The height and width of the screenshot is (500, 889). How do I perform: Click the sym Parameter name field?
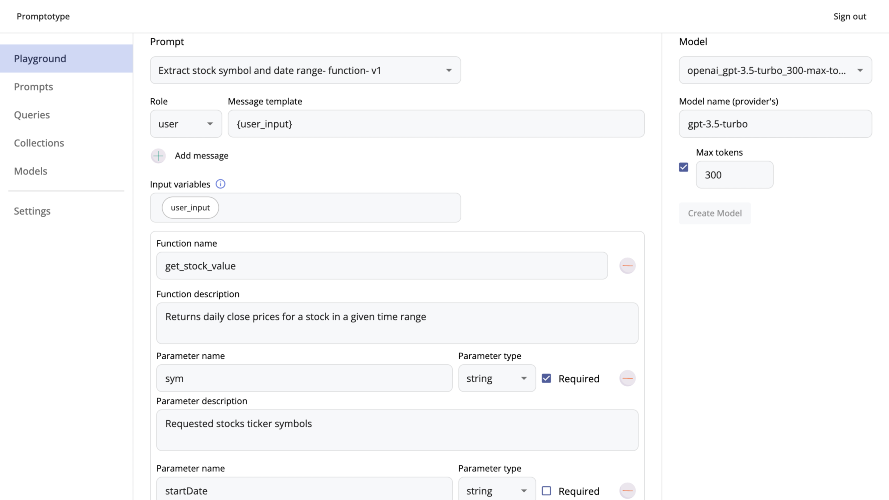click(304, 378)
